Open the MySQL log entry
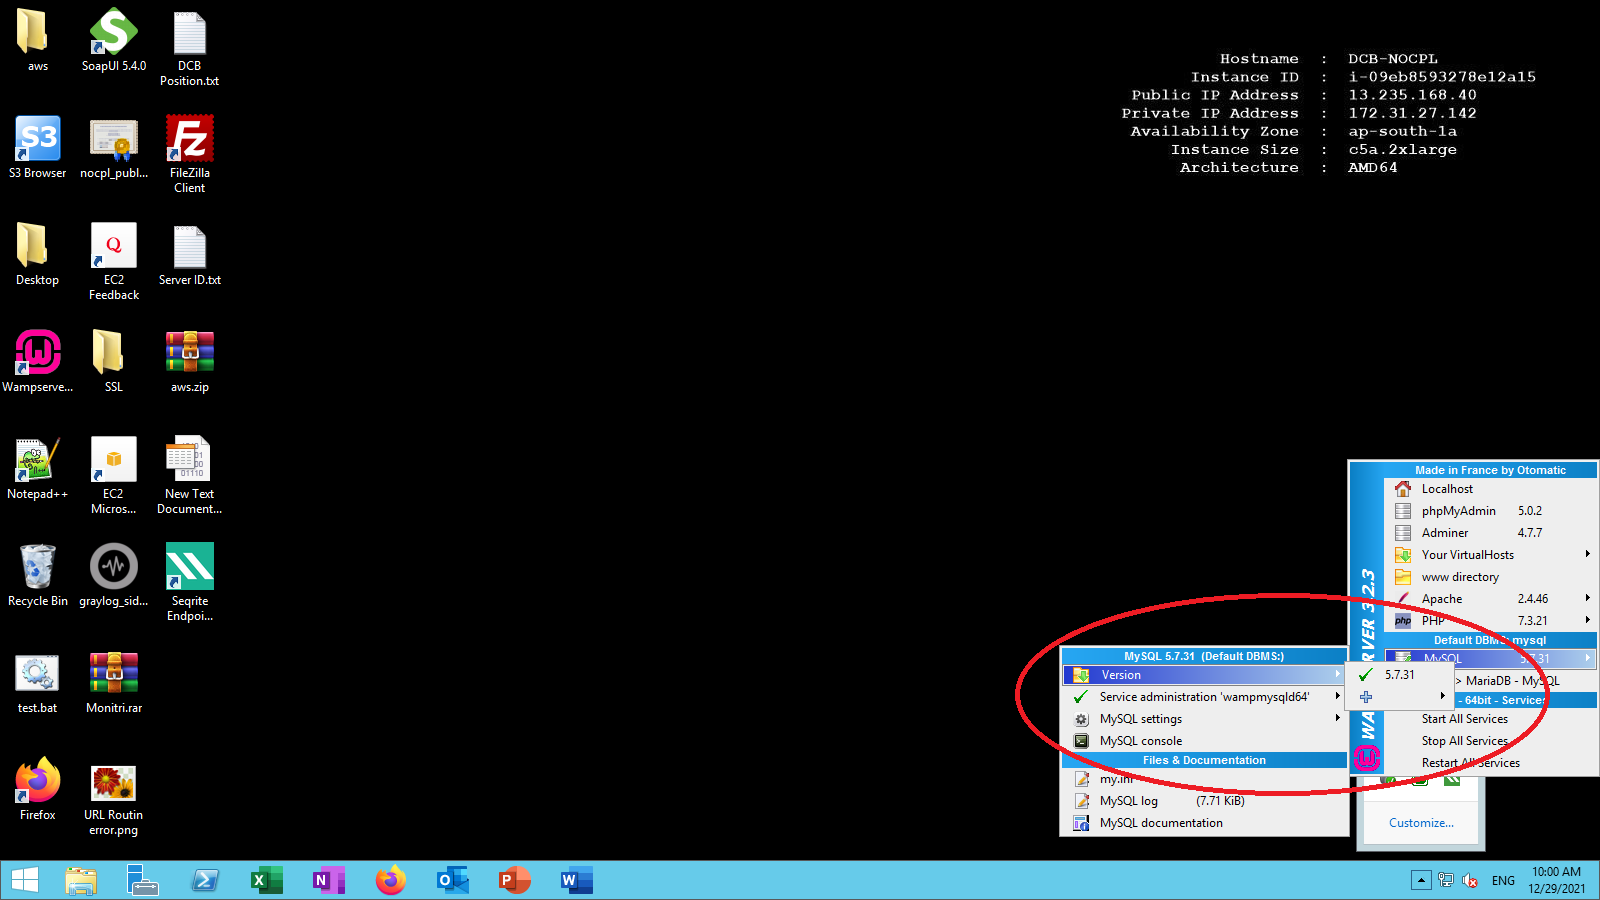The image size is (1600, 900). coord(1204,801)
